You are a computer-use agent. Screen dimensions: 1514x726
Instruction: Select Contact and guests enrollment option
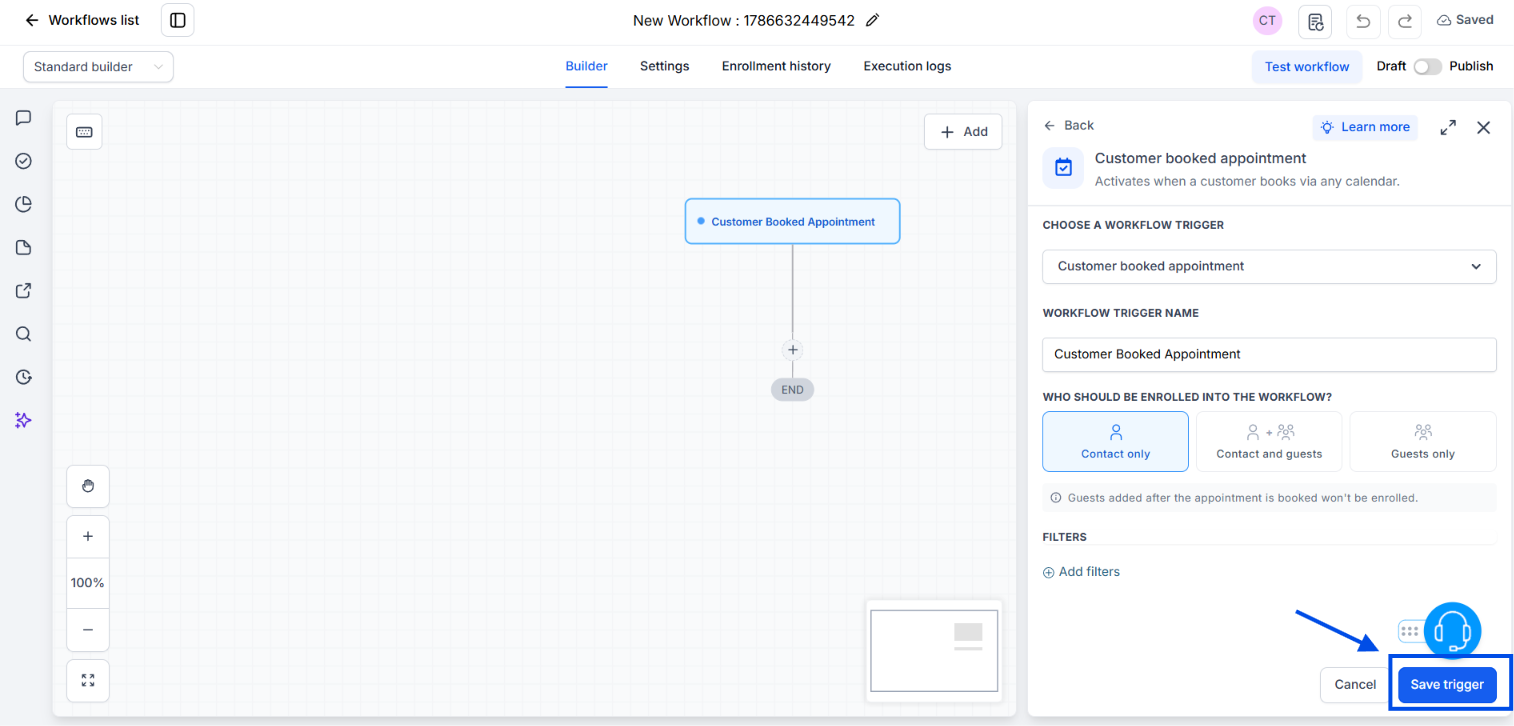(1269, 442)
